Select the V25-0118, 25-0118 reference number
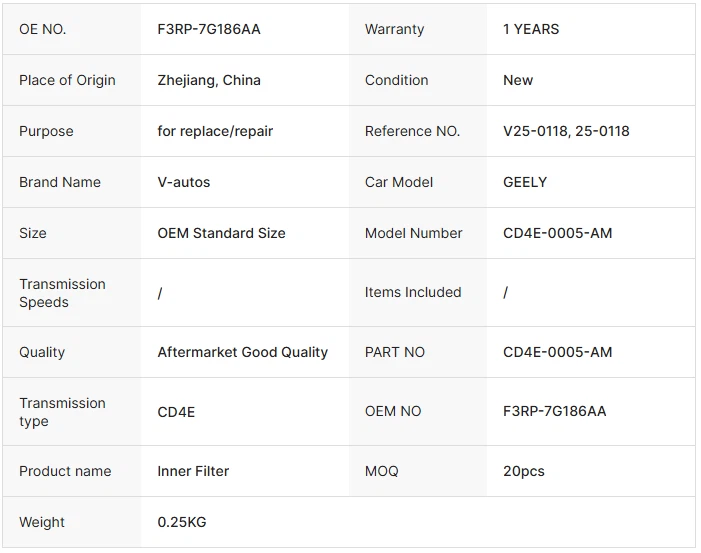Image resolution: width=701 pixels, height=553 pixels. point(566,131)
